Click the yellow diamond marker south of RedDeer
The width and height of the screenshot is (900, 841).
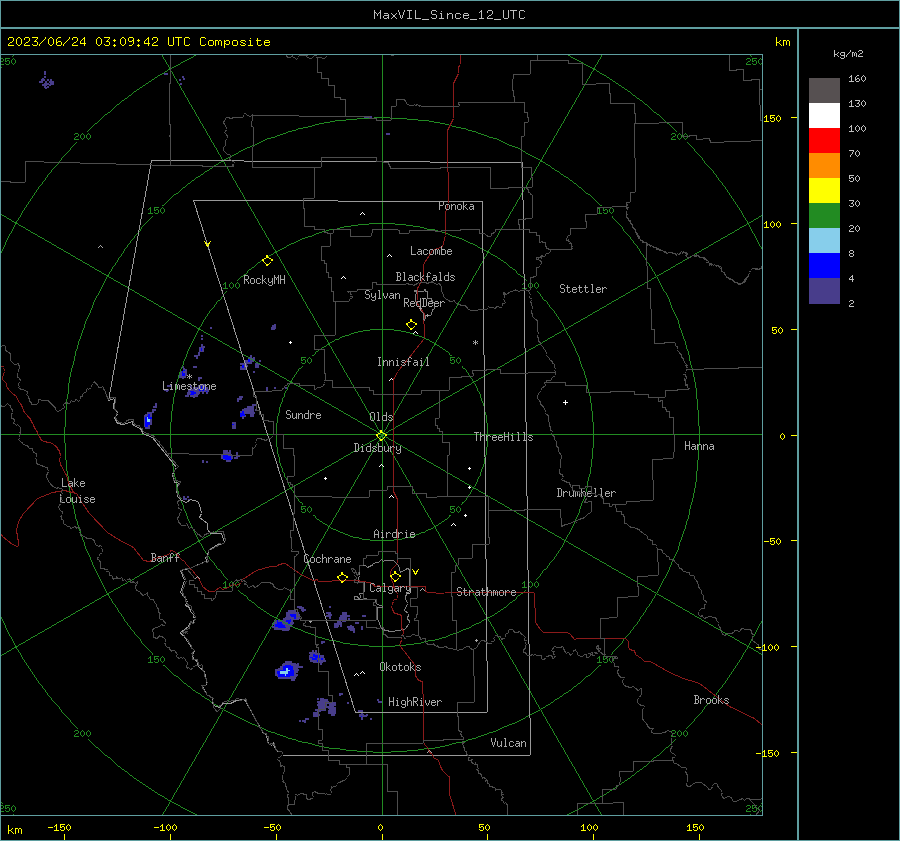411,325
